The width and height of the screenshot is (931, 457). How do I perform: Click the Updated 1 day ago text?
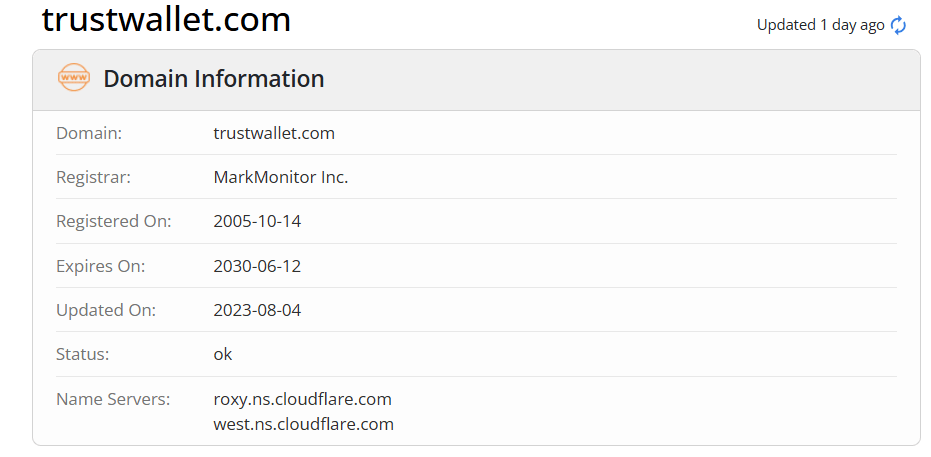click(821, 26)
